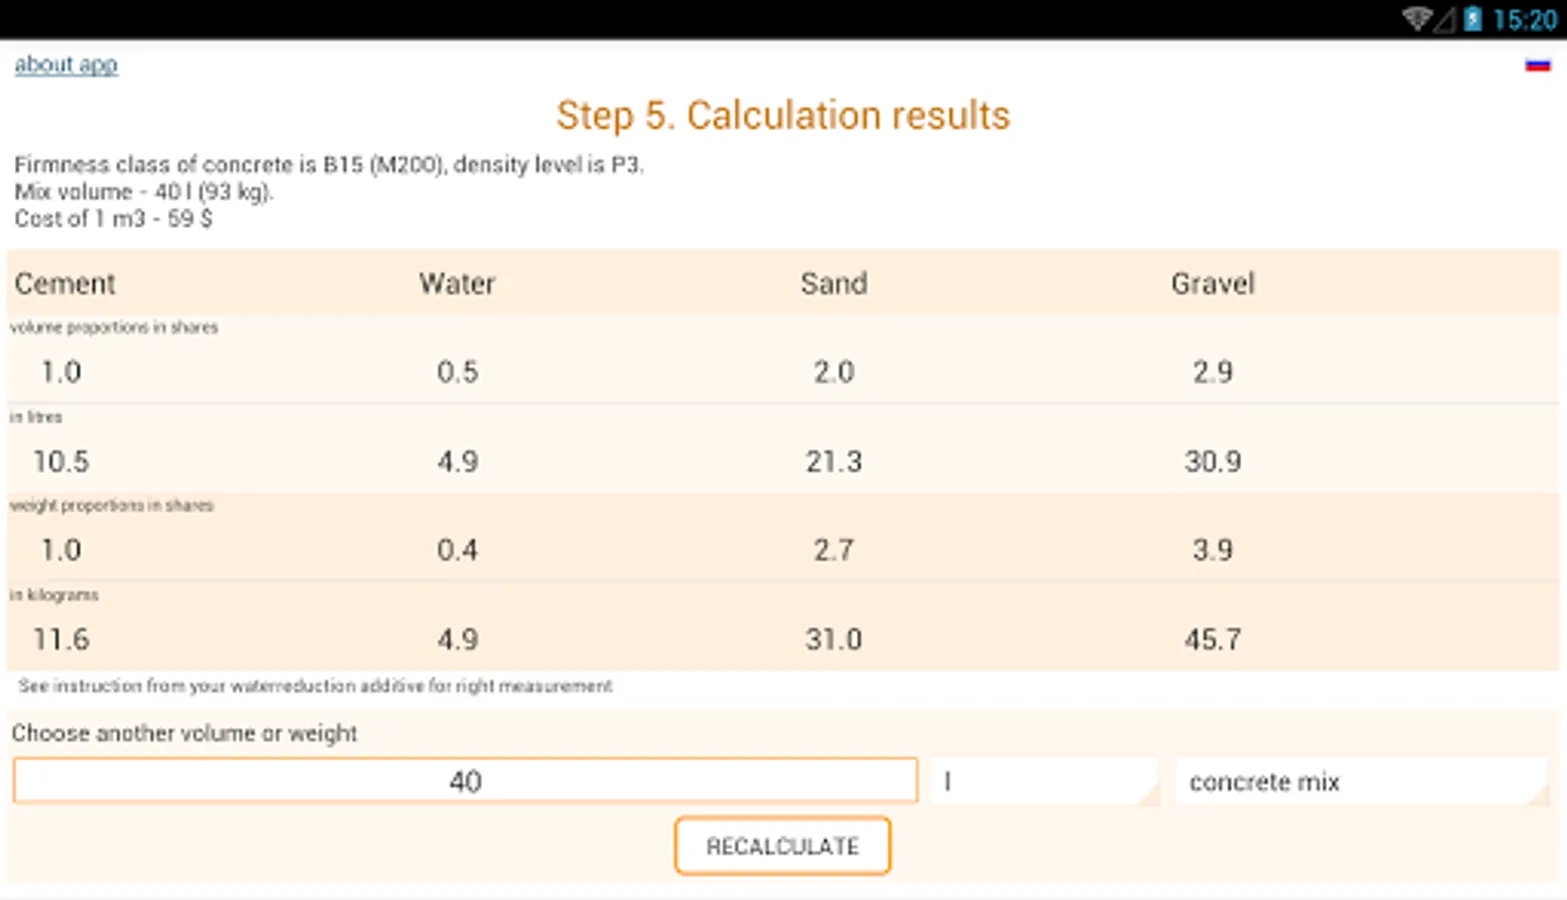Tap the Step 5 Calculation results heading

pyautogui.click(x=783, y=115)
